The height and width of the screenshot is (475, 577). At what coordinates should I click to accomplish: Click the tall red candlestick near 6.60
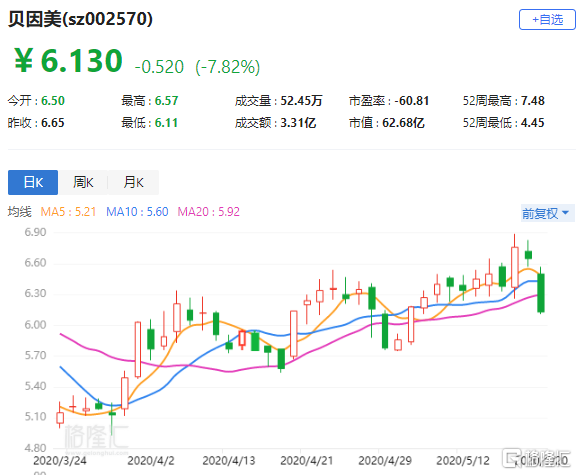pyautogui.click(x=515, y=267)
